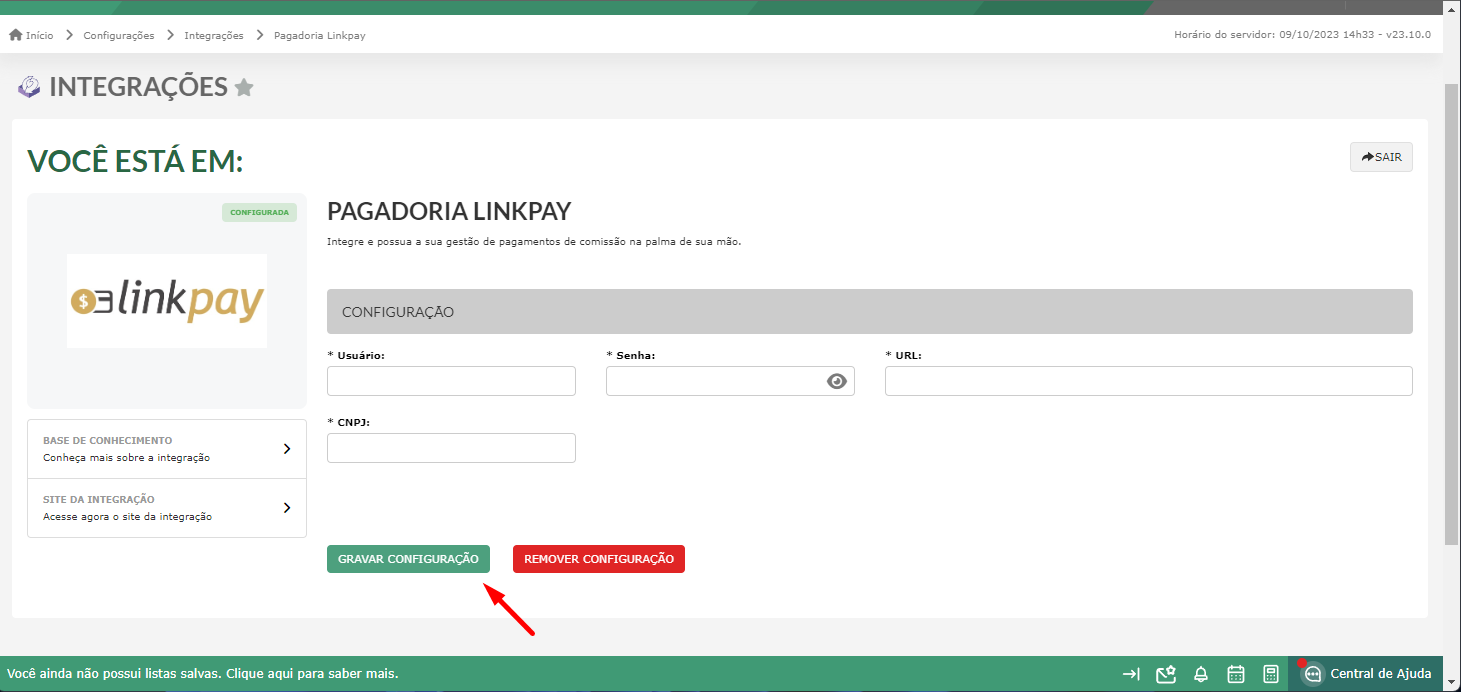Navigate to Integrações breadcrumb
Screen dimensions: 1461x692
[x=214, y=35]
